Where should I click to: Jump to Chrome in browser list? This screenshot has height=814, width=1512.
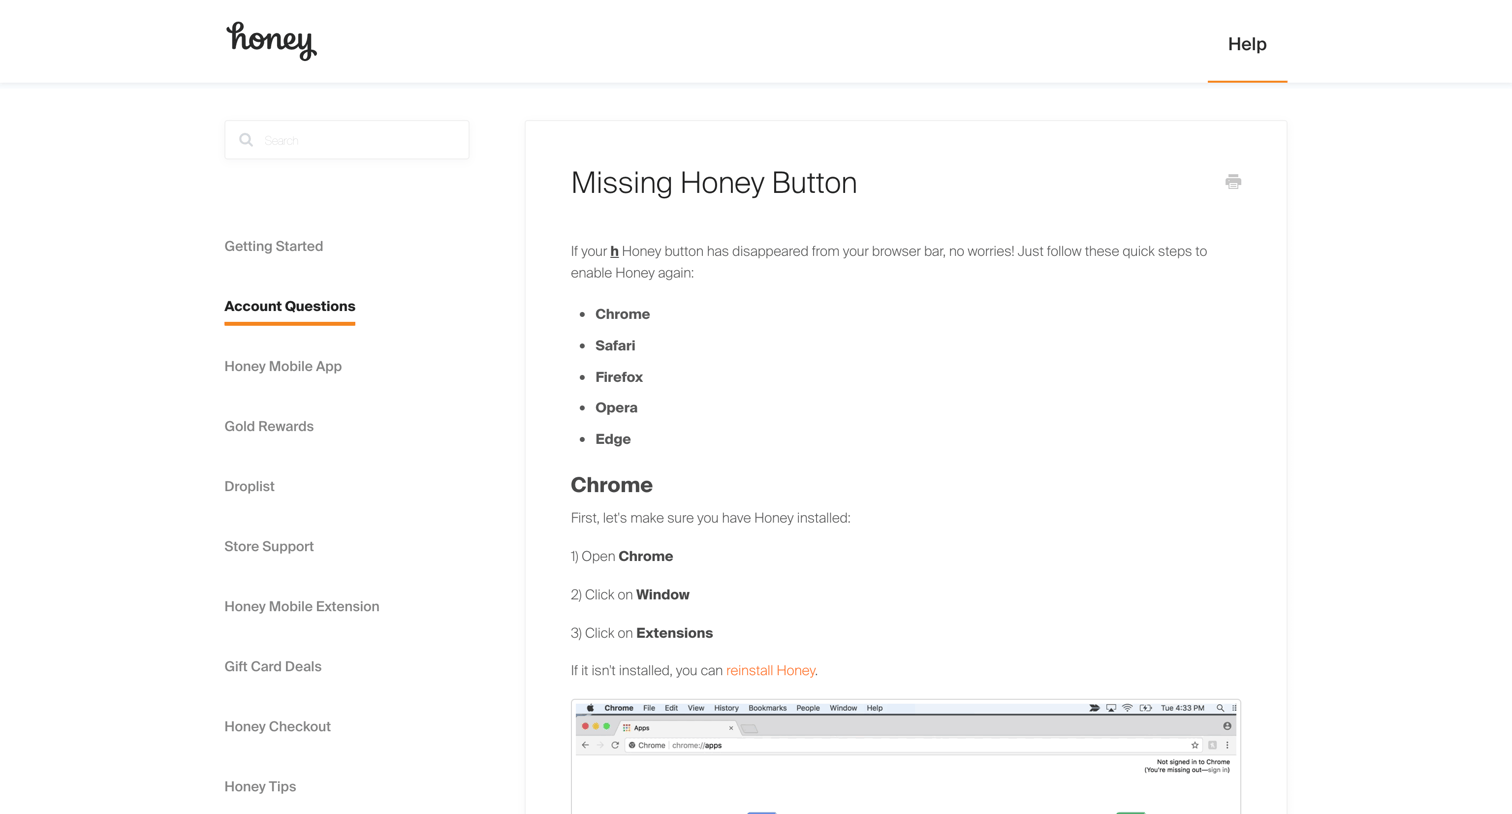coord(622,314)
